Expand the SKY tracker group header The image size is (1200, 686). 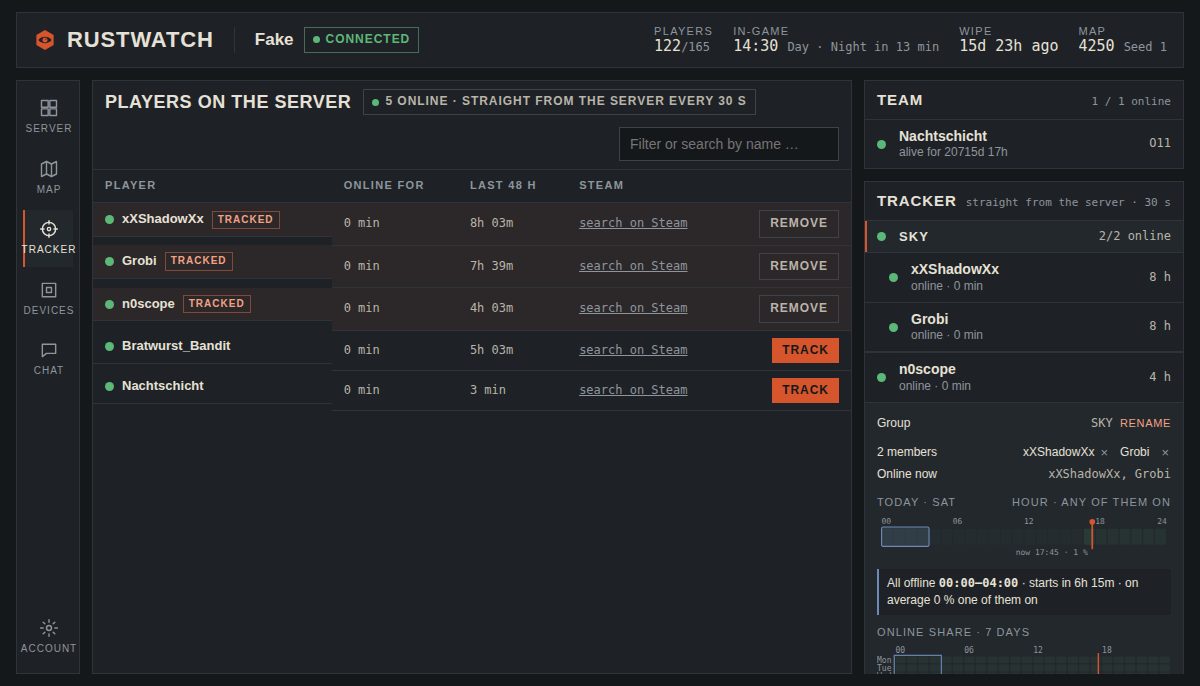tap(1024, 236)
